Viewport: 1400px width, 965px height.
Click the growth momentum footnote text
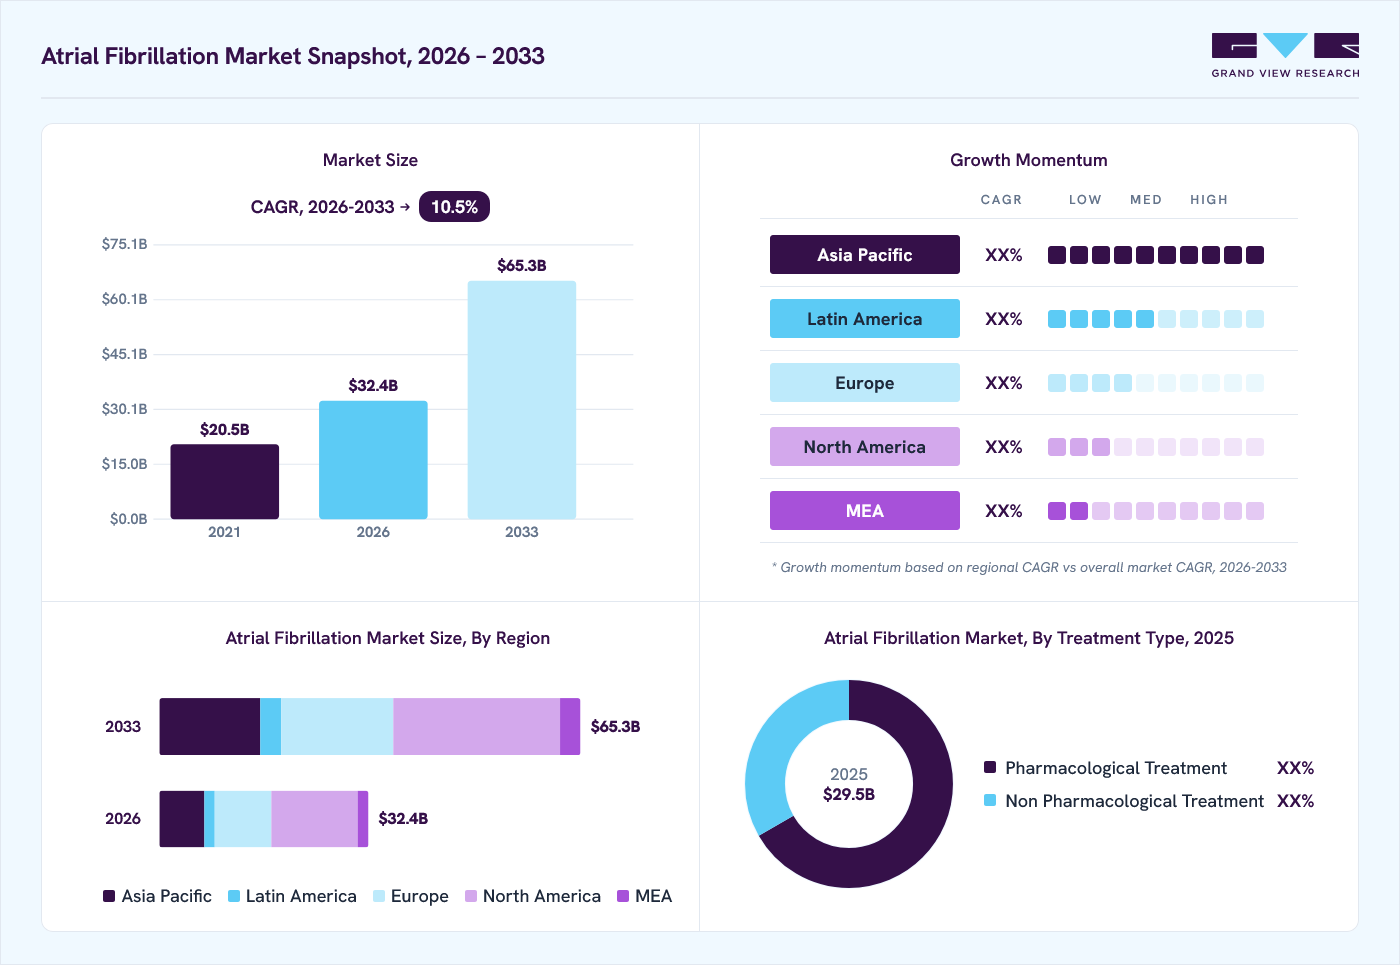(1029, 567)
